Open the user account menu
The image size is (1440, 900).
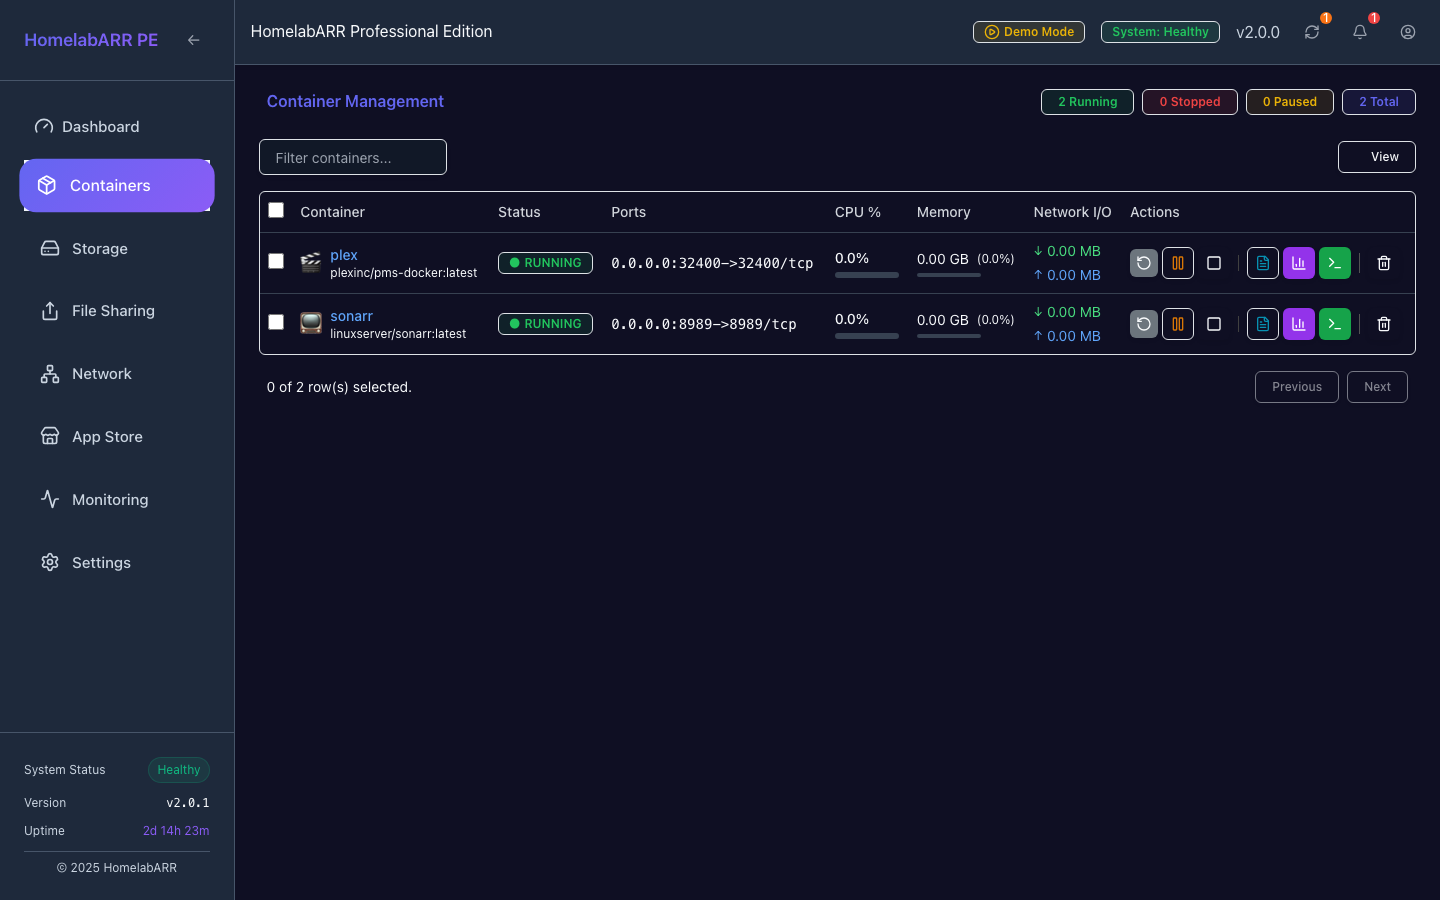tap(1407, 32)
